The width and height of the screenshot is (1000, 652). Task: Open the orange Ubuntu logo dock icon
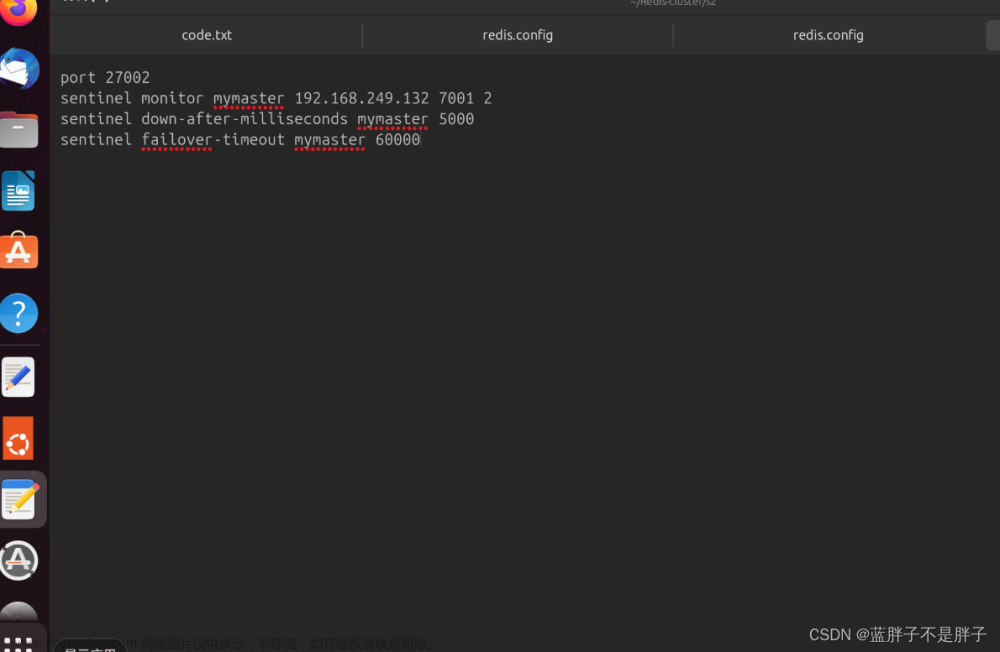18,438
